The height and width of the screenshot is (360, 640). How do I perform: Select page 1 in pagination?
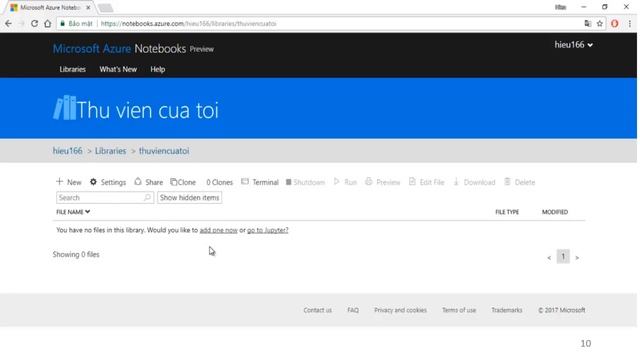(563, 257)
